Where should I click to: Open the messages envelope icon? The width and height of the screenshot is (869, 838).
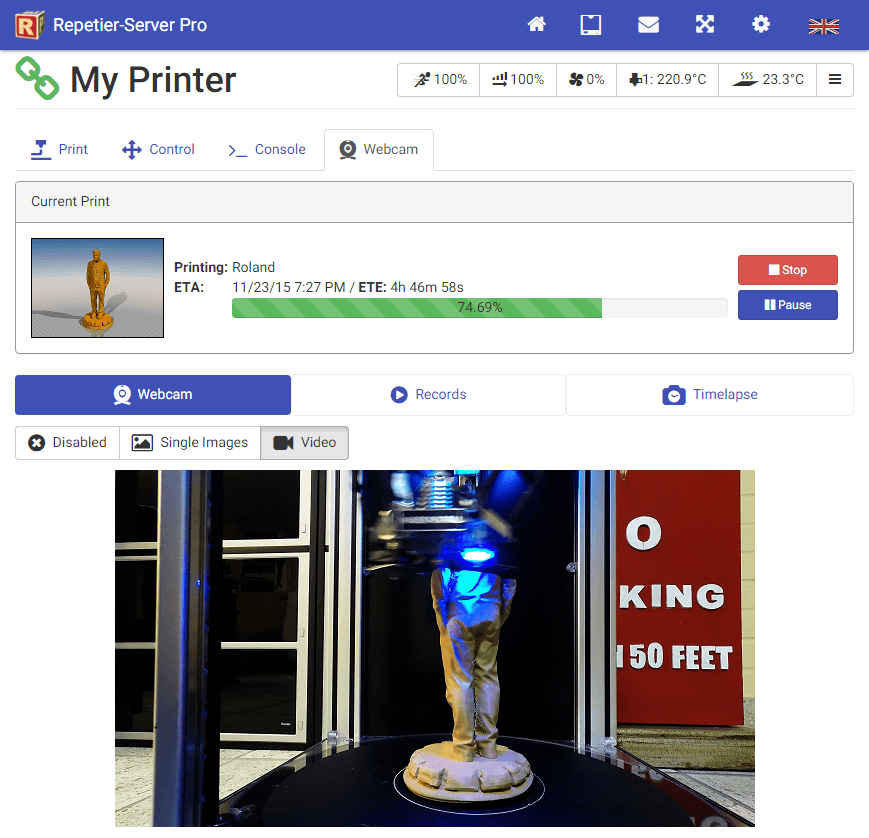[x=648, y=25]
